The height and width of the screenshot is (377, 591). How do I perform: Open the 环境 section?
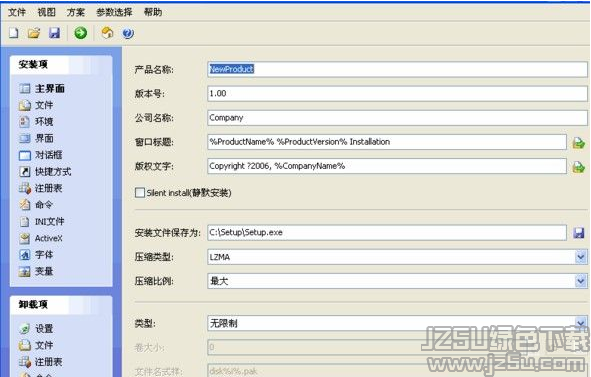pos(36,122)
